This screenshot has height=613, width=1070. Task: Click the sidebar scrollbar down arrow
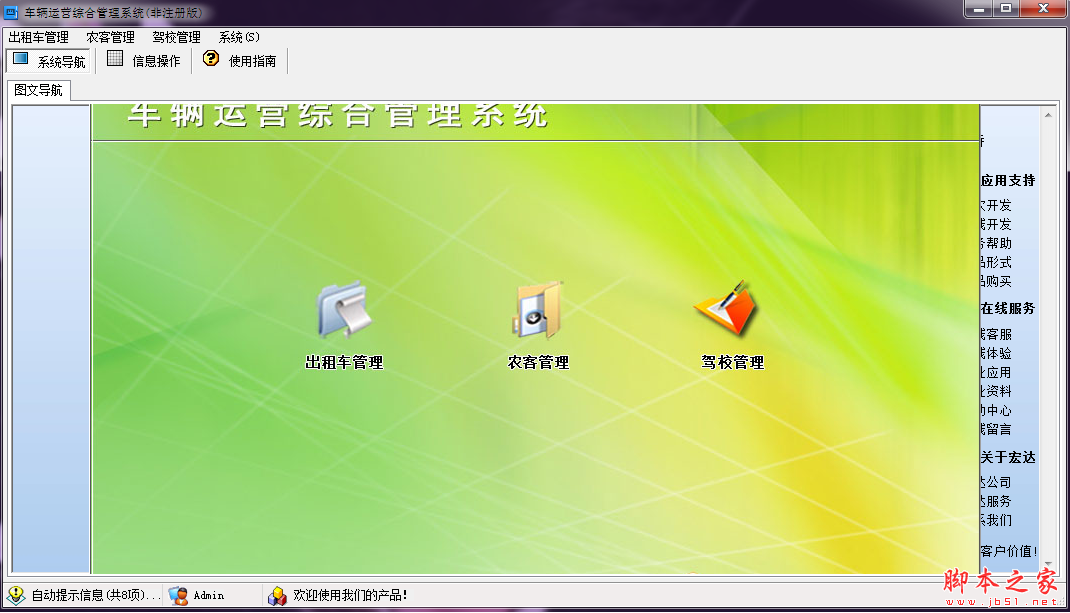tap(1048, 564)
